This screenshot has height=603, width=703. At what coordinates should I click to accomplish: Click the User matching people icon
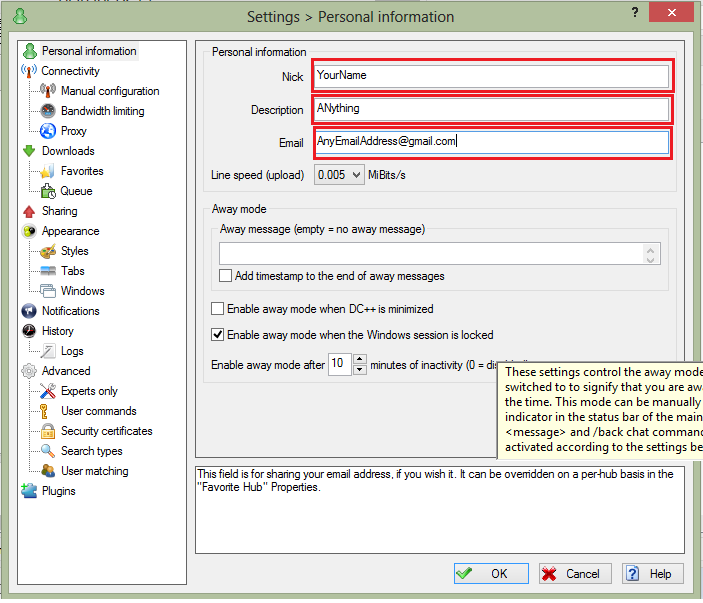click(x=48, y=471)
